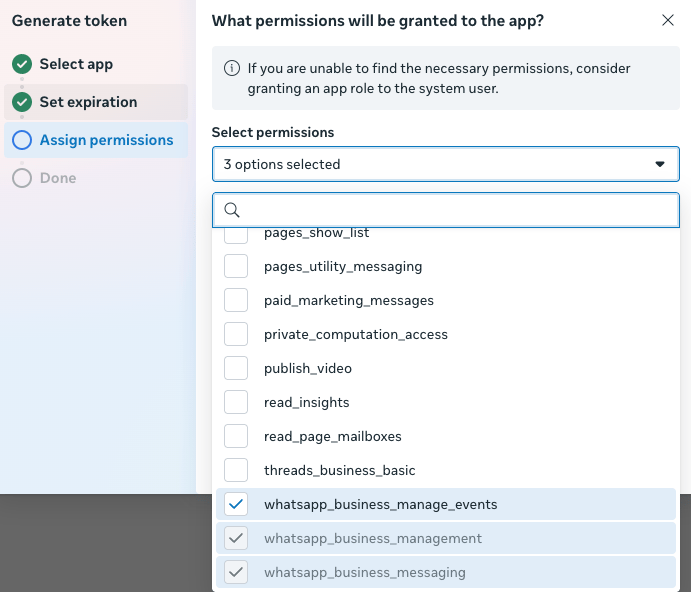Click the threads_business_basic label text

tap(339, 470)
